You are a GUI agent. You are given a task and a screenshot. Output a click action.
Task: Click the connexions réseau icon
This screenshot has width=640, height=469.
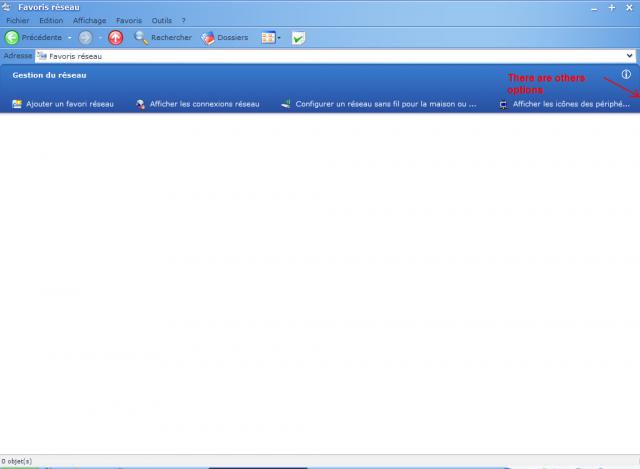click(140, 104)
